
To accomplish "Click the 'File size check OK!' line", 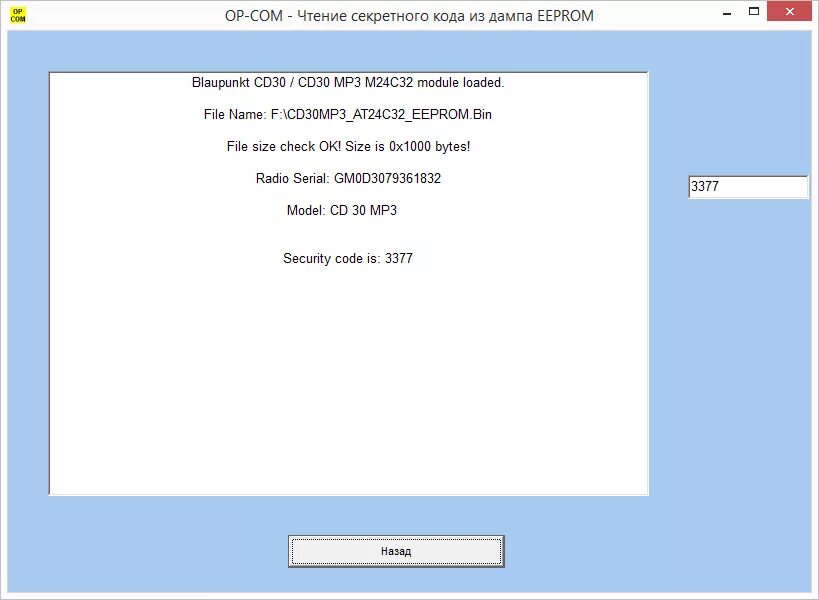I will [x=348, y=147].
